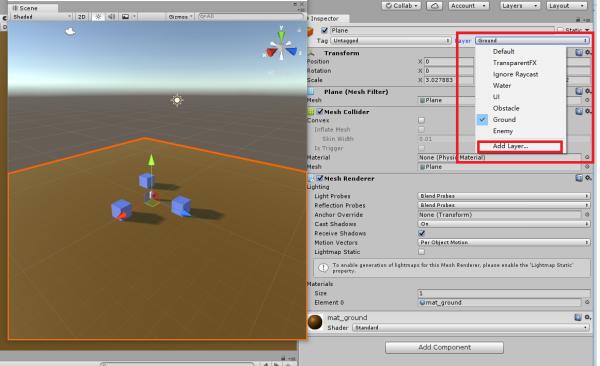
Task: Open the Collab button menu
Action: (401, 6)
